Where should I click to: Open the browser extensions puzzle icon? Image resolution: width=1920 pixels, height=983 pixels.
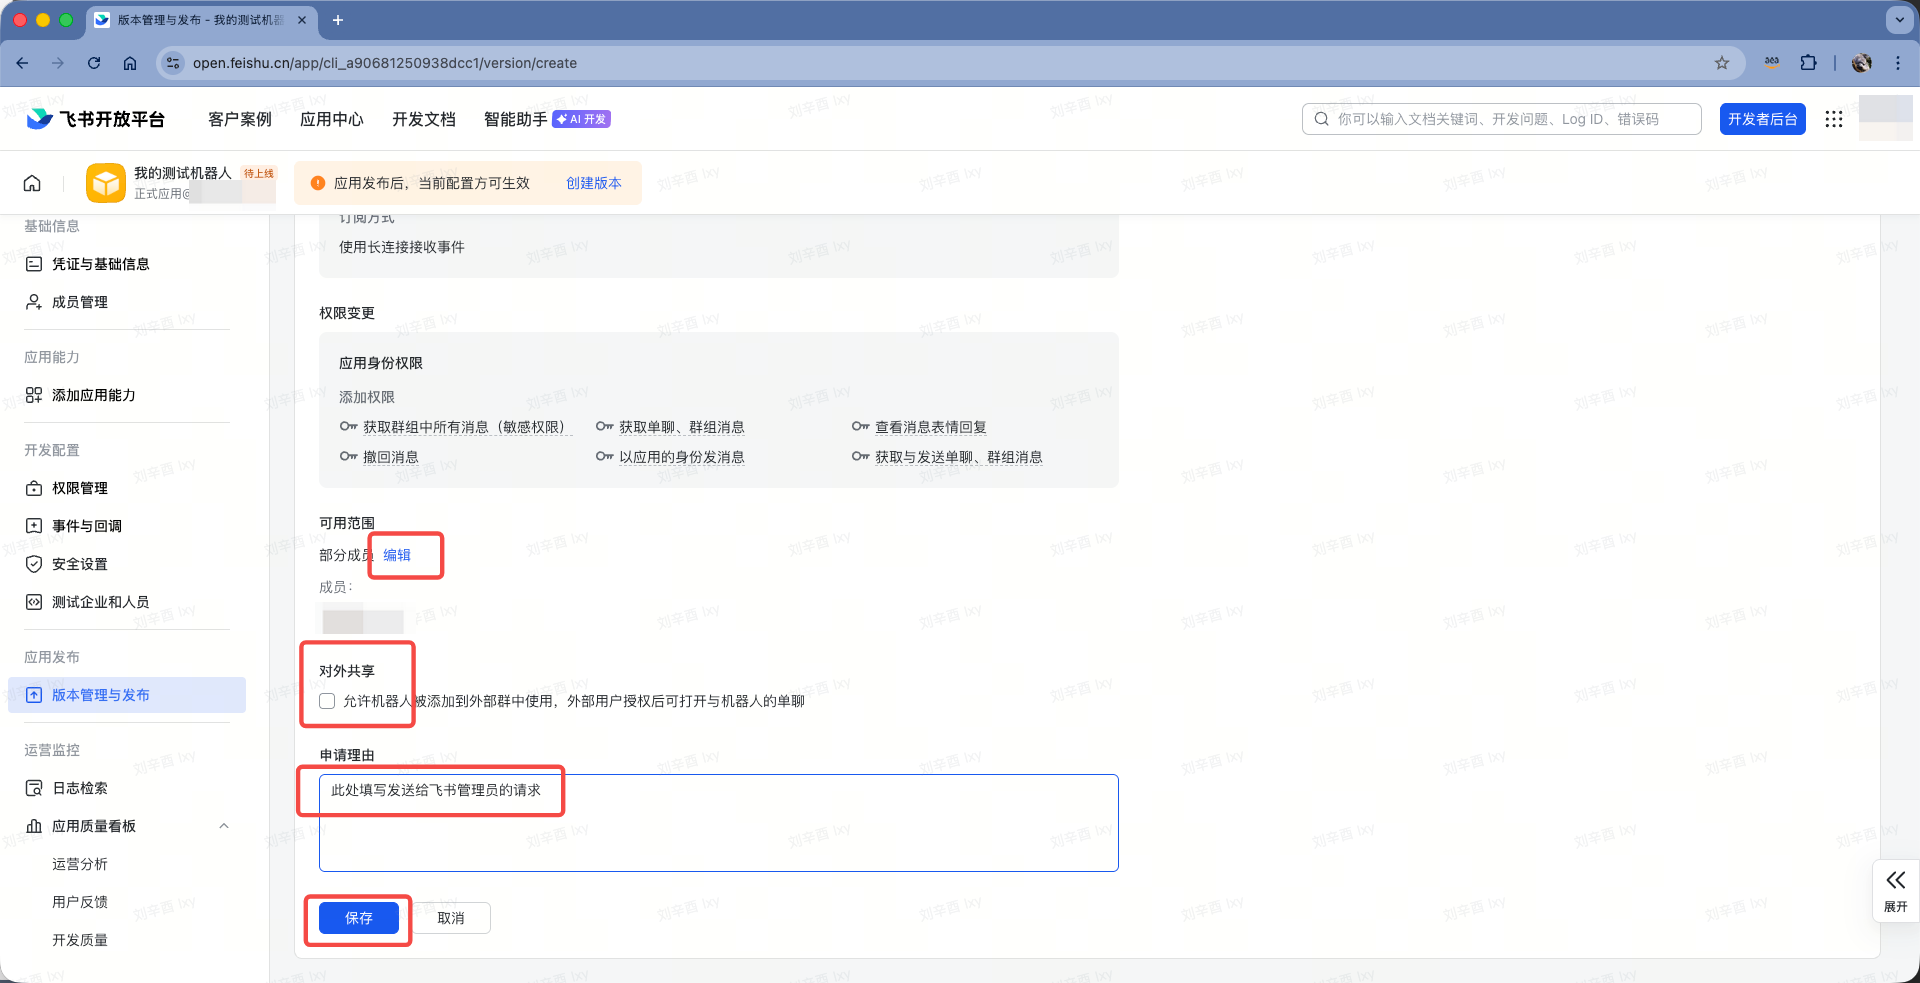coord(1808,63)
